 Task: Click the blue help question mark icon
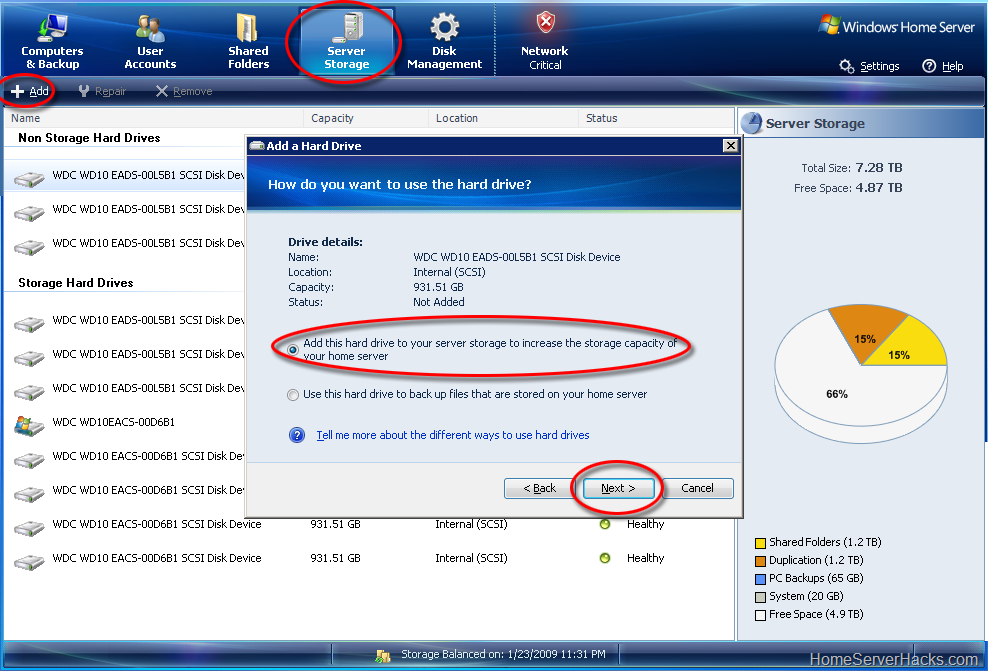pyautogui.click(x=297, y=435)
